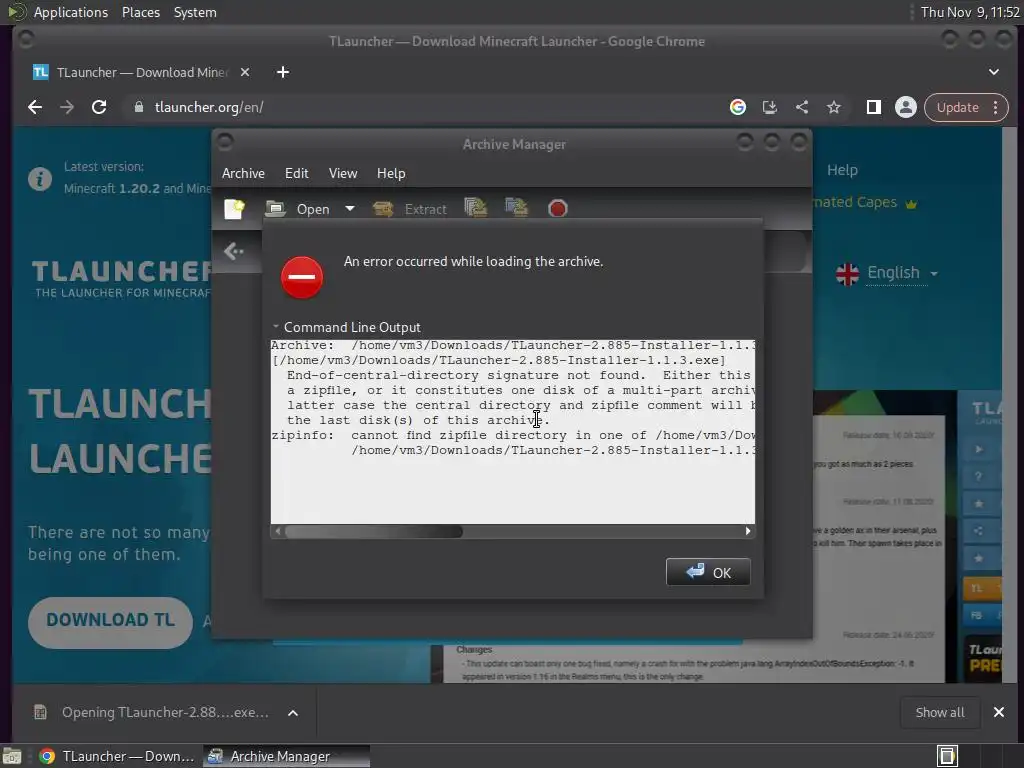Click the scroll left arrow of output box
This screenshot has width=1024, height=768.
click(278, 532)
